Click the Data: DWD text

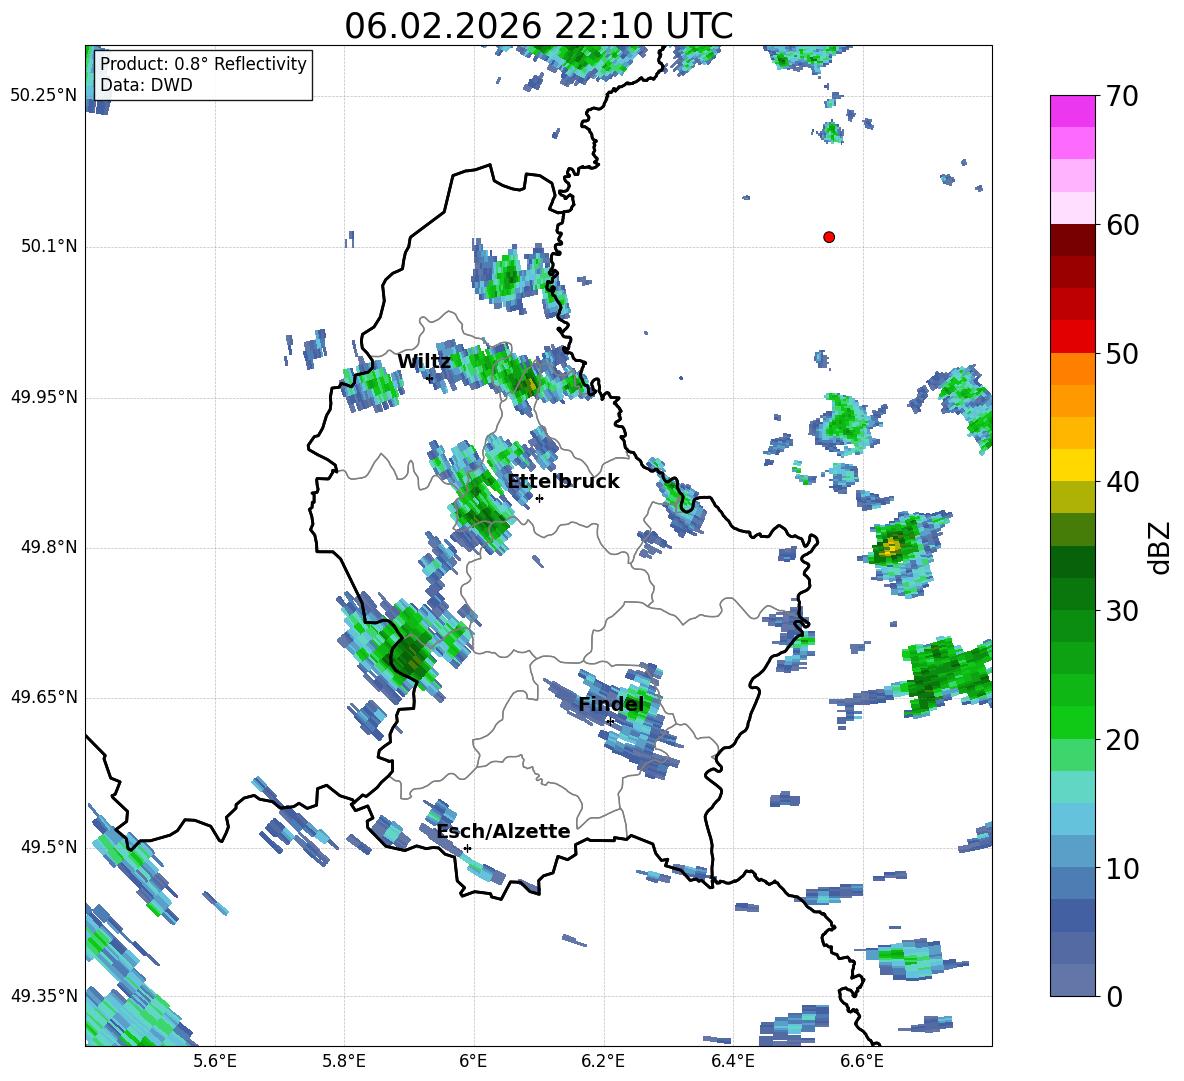point(146,85)
